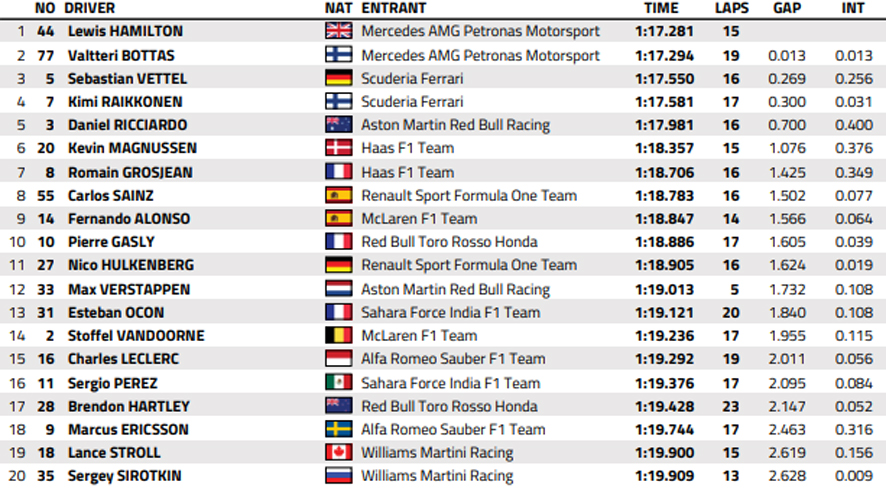Click entrant Red Bull Toro Rosso Honda for Gasly
Viewport: 886px width, 488px height.
(449, 242)
